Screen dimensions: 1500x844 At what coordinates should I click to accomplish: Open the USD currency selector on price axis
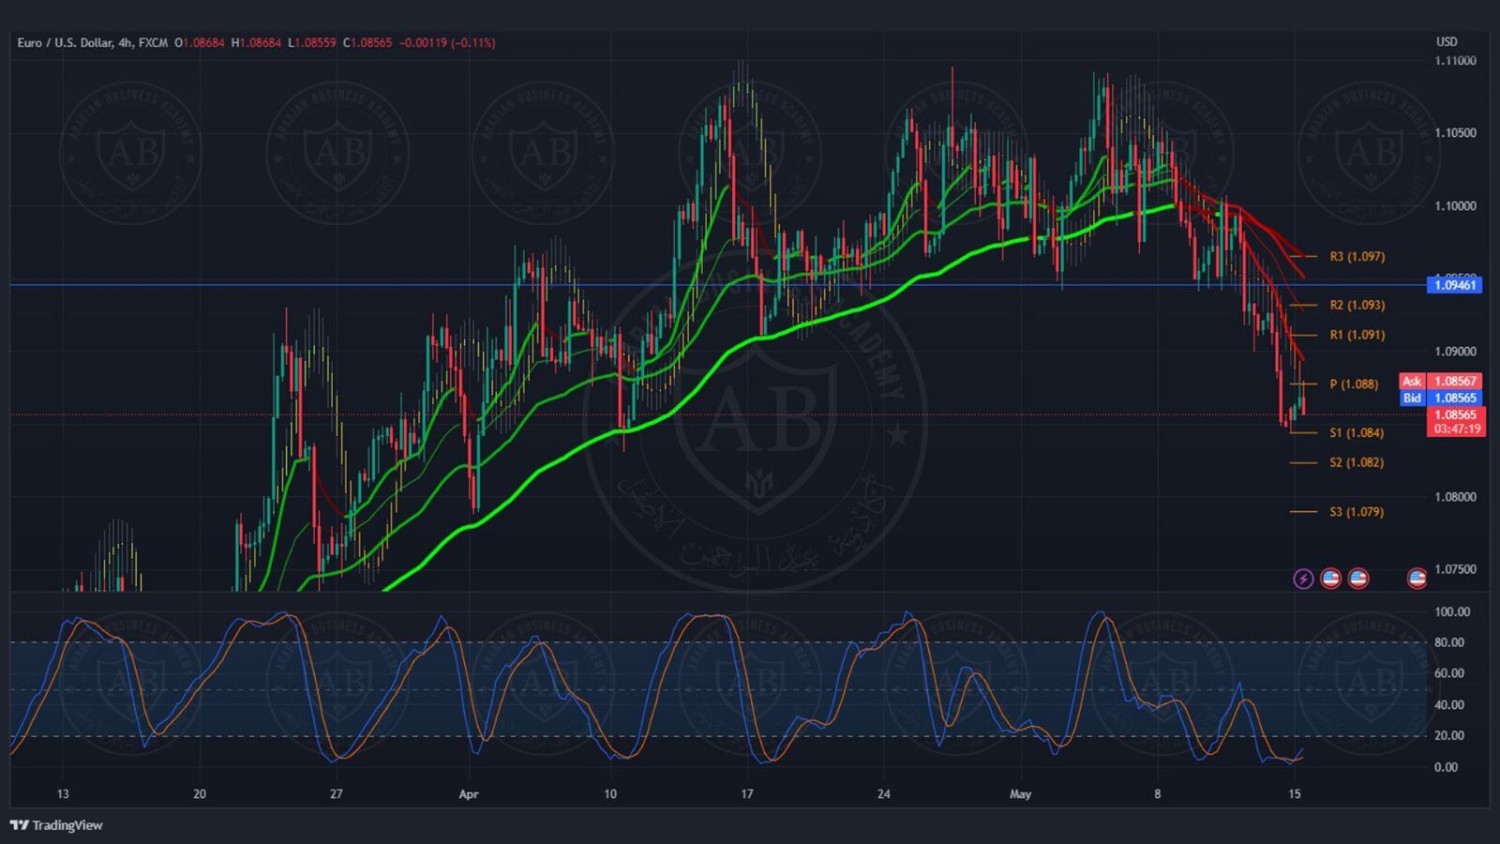tap(1447, 41)
